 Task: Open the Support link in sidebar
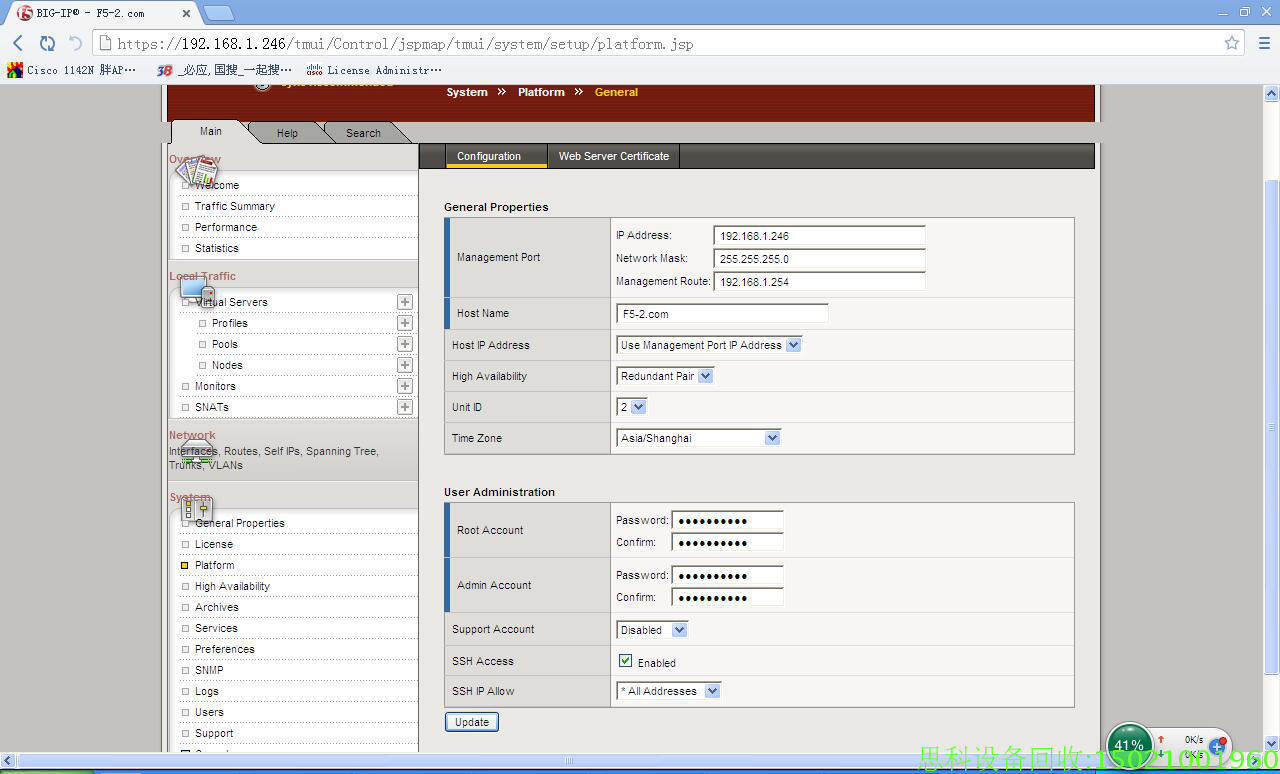(x=214, y=733)
